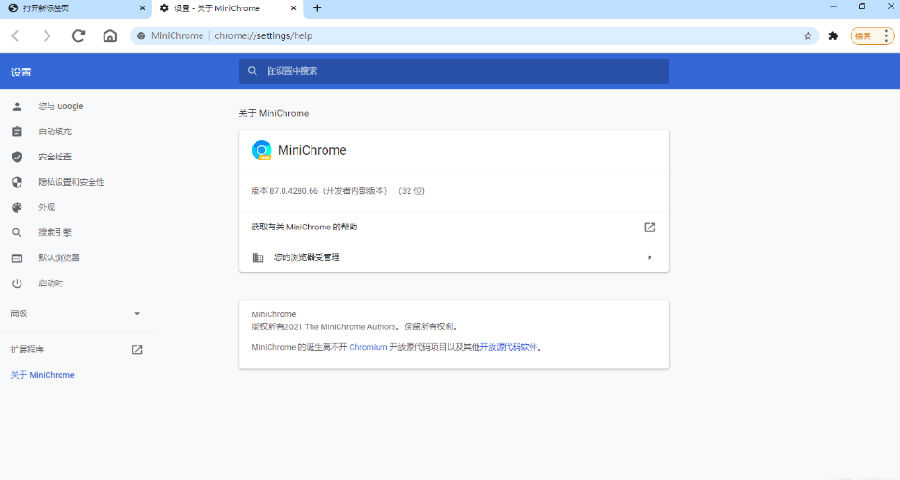Minimize the browser window

pyautogui.click(x=833, y=6)
